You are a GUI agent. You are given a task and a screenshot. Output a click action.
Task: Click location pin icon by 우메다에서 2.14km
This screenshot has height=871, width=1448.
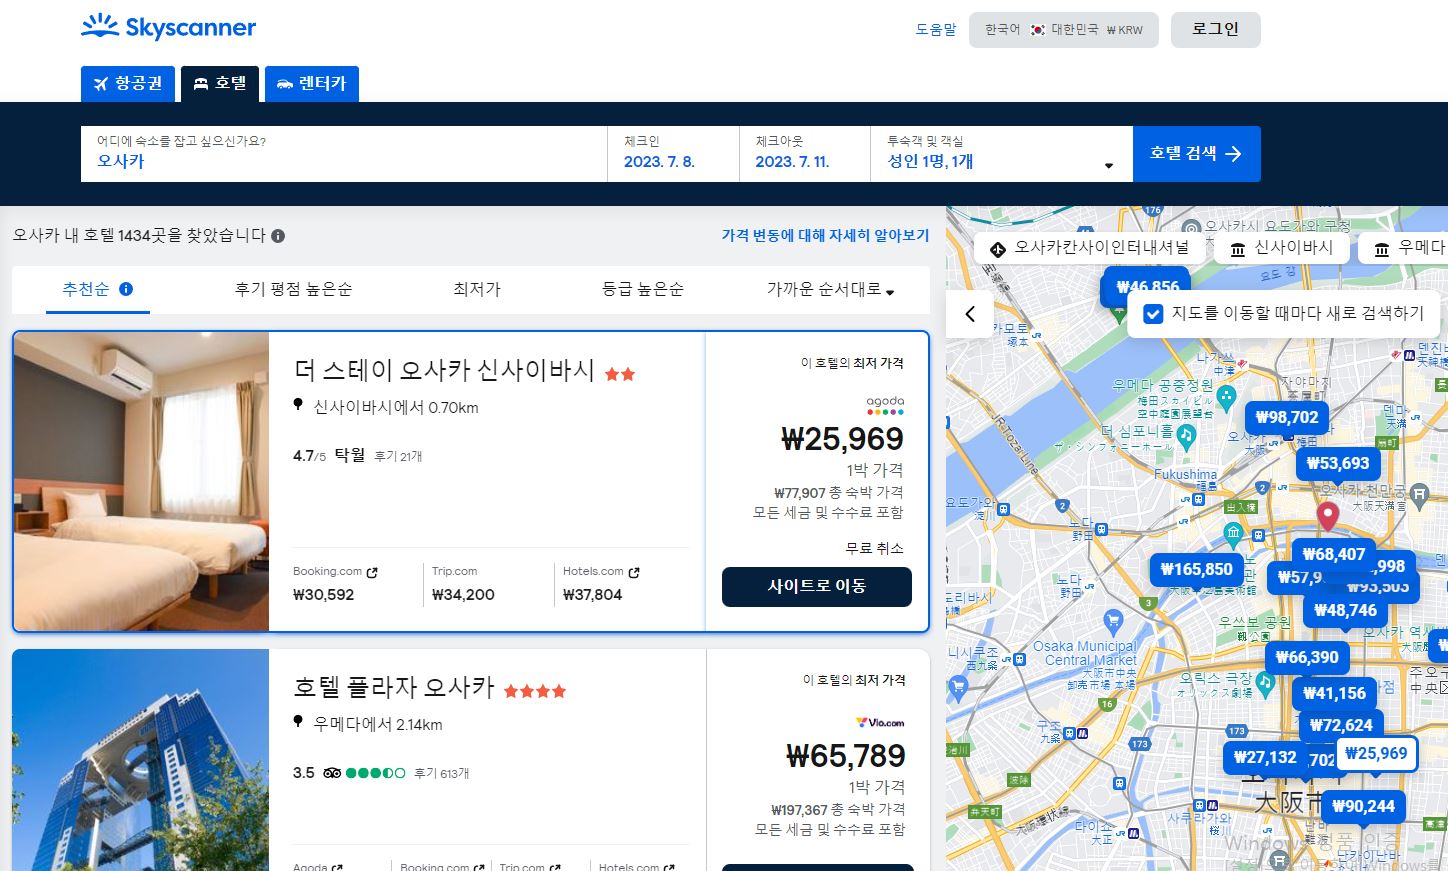coord(298,722)
